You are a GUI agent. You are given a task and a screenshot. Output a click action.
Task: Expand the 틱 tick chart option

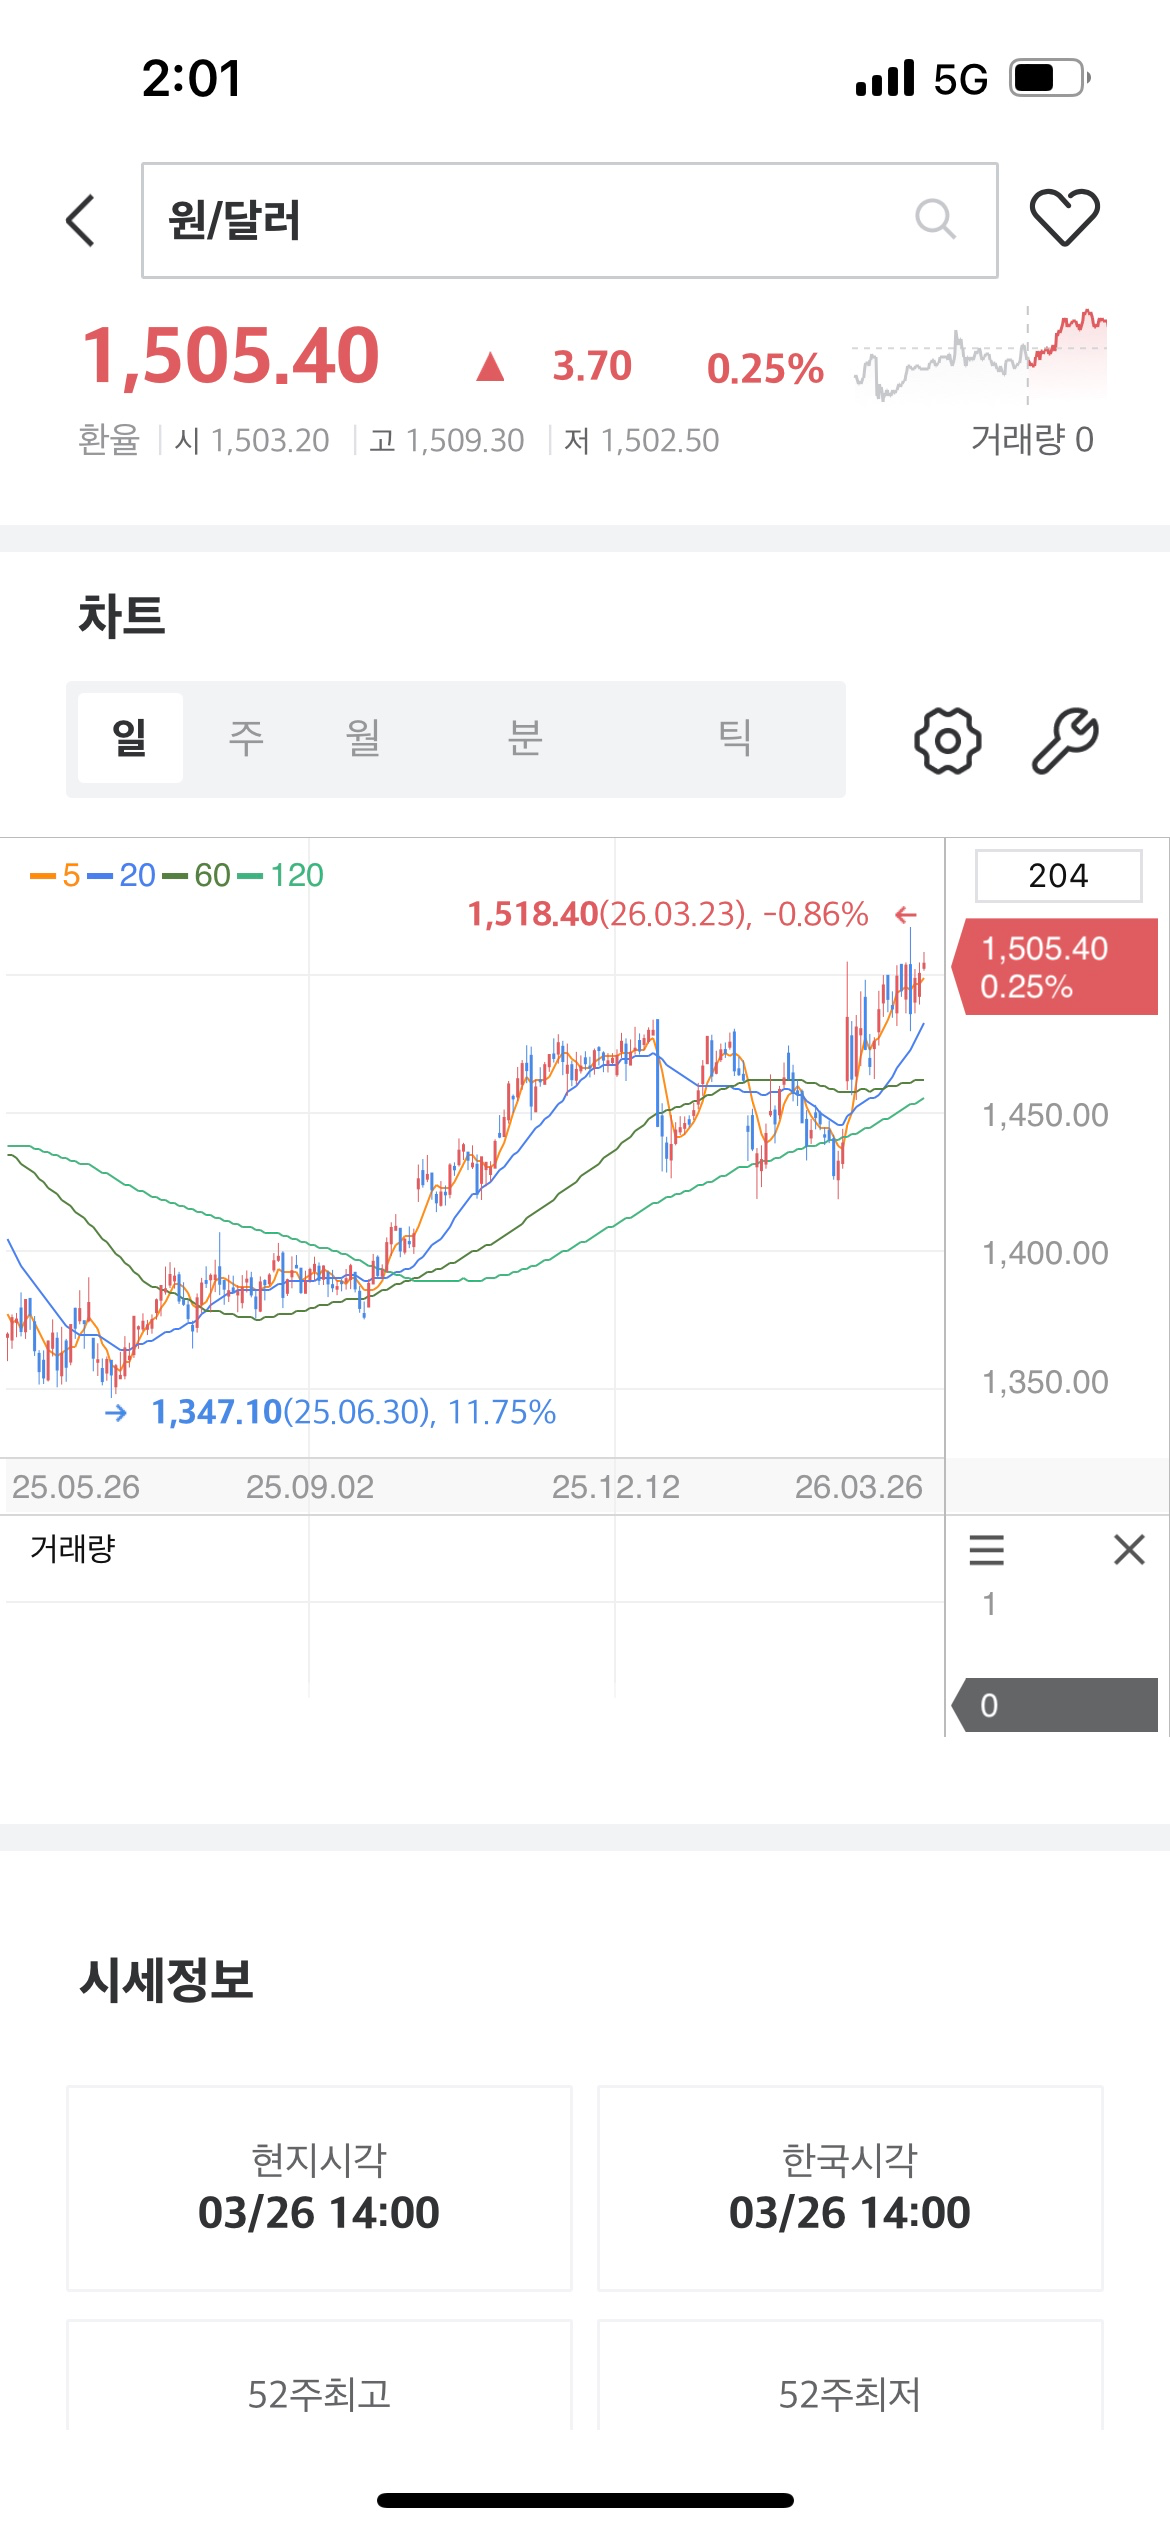[x=735, y=738]
